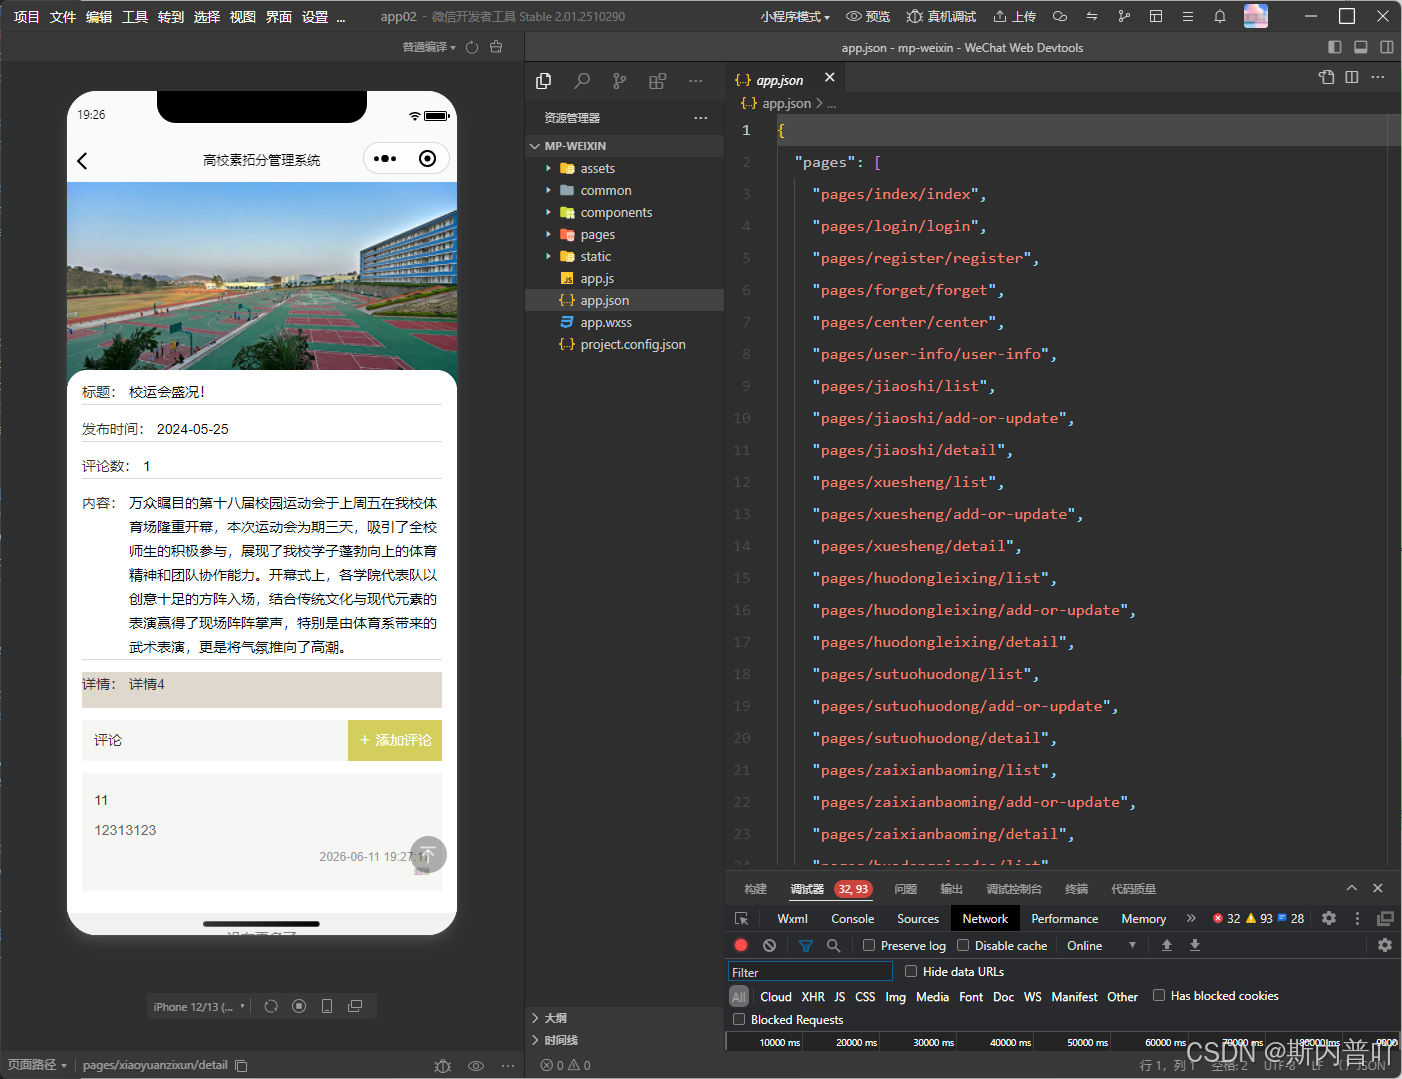Screen dimensions: 1402x1079
Task: Enable Hide data URLs checkbox
Action: tap(911, 971)
